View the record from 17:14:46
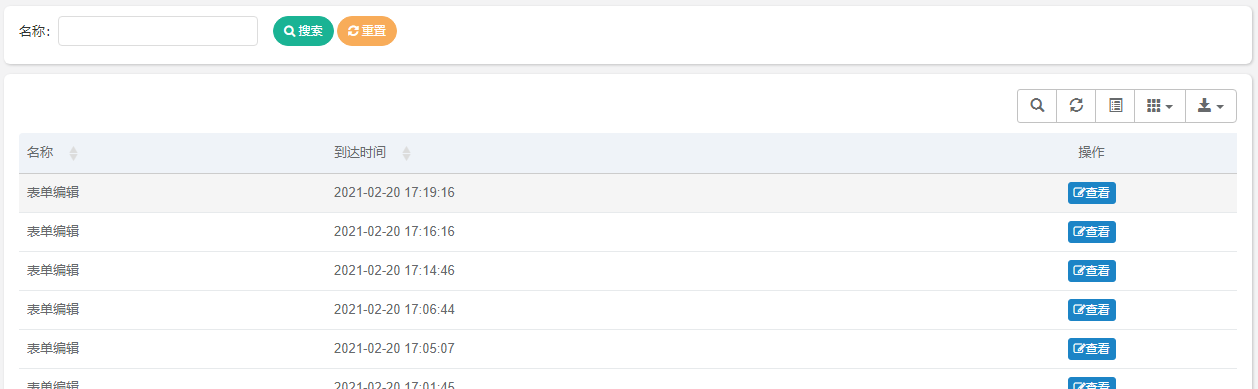The width and height of the screenshot is (1258, 389). tap(1091, 271)
